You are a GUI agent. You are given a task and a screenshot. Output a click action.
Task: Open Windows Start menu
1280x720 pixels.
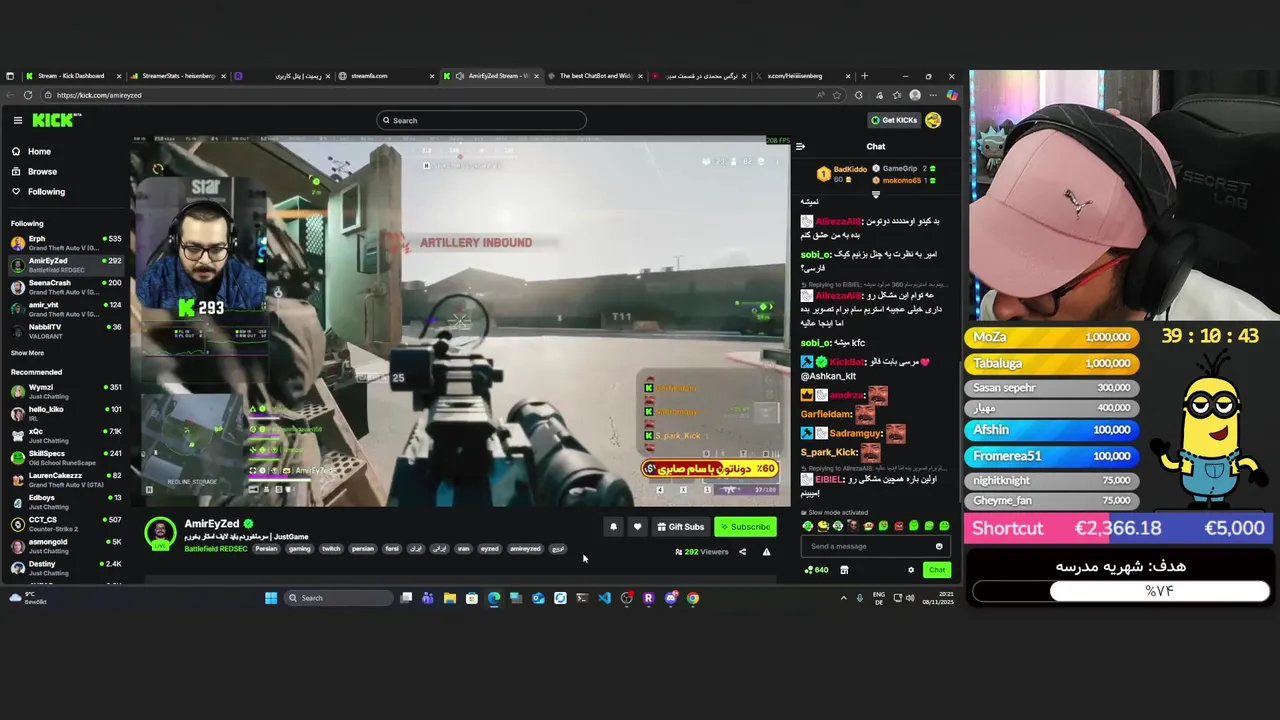click(270, 598)
